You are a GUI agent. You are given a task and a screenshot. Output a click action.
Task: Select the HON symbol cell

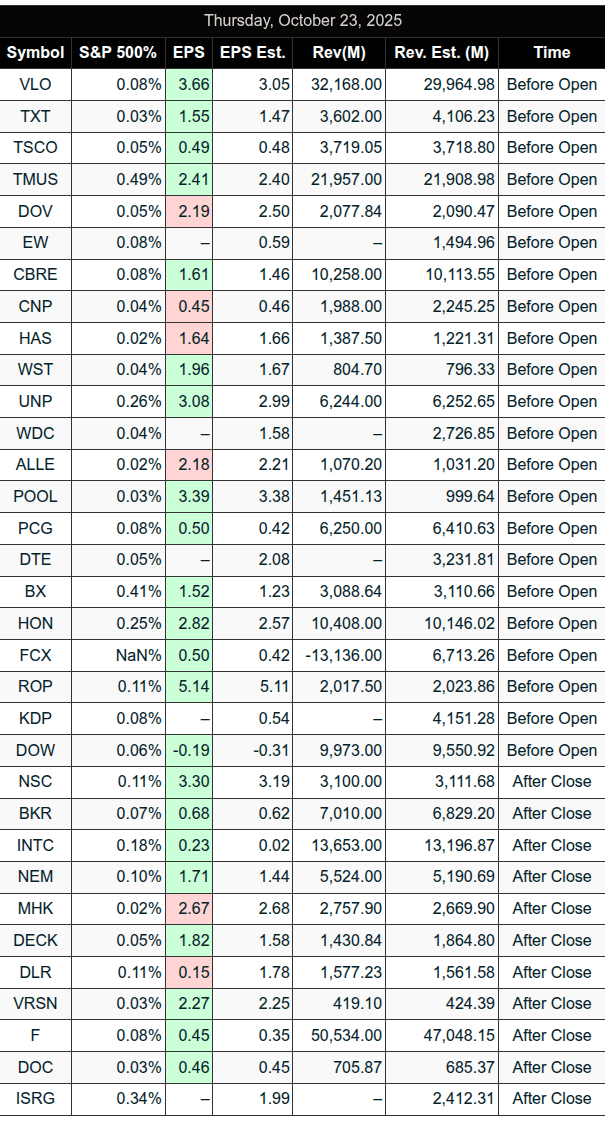click(36, 623)
